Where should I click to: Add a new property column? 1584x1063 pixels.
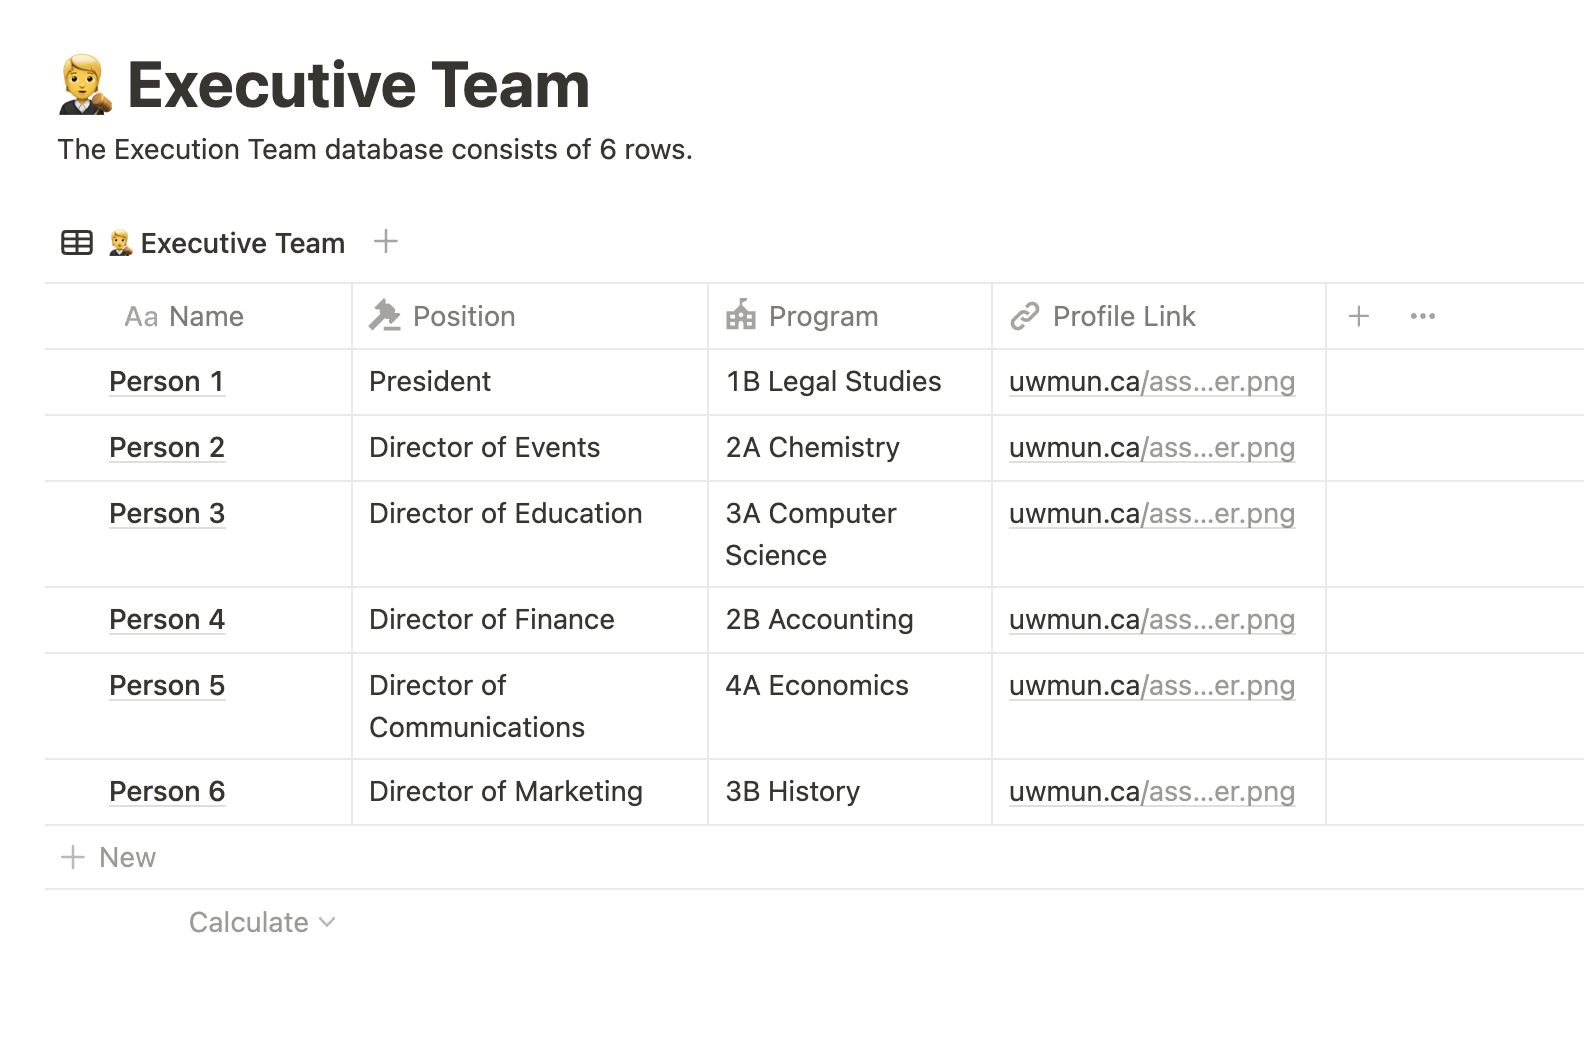1358,316
